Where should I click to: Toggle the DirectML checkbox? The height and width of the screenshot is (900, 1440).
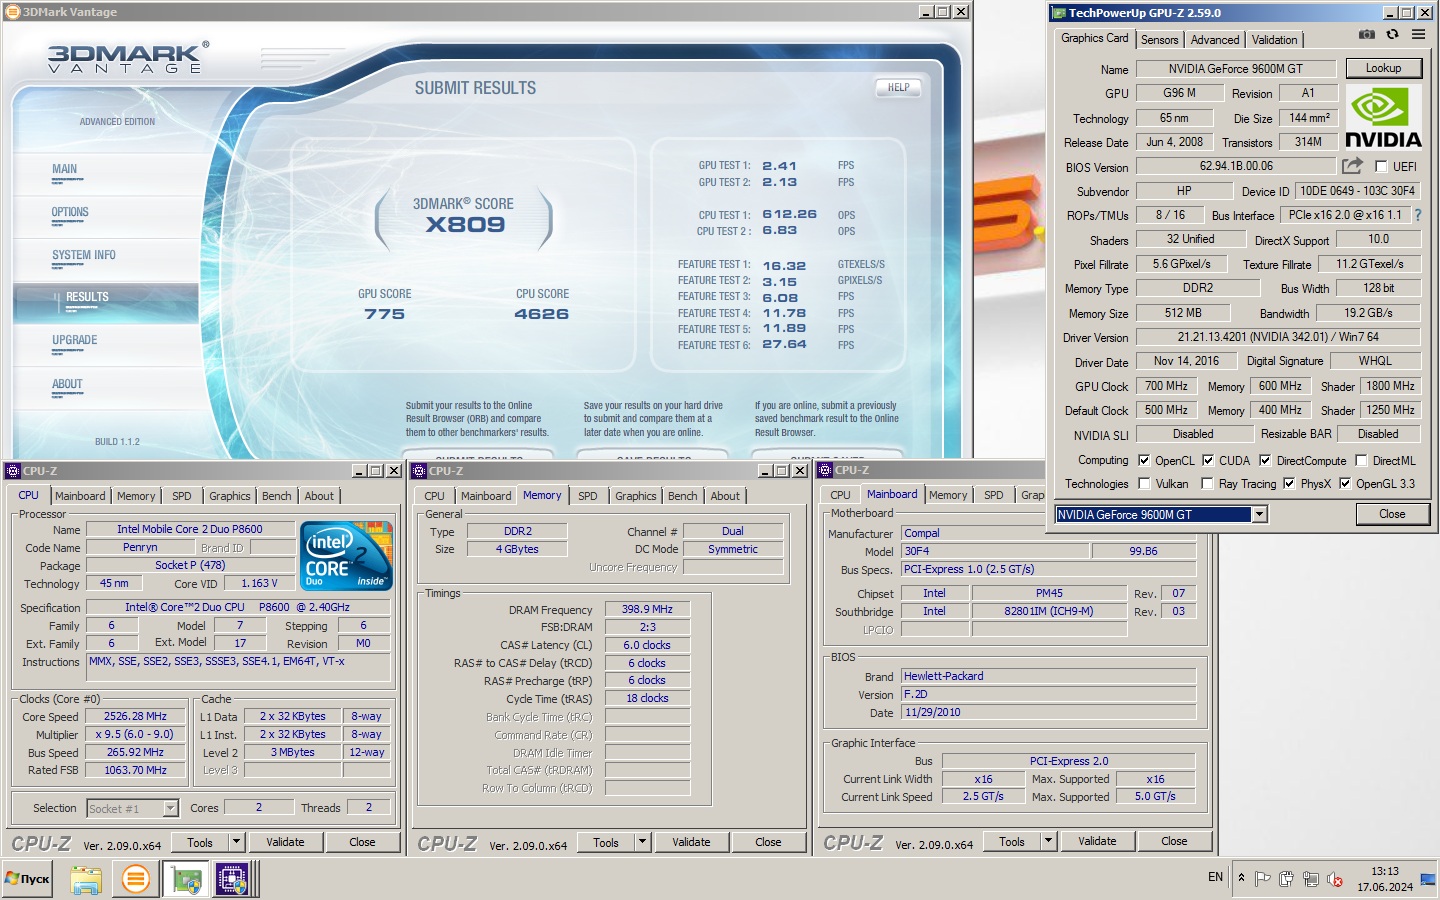[1361, 460]
